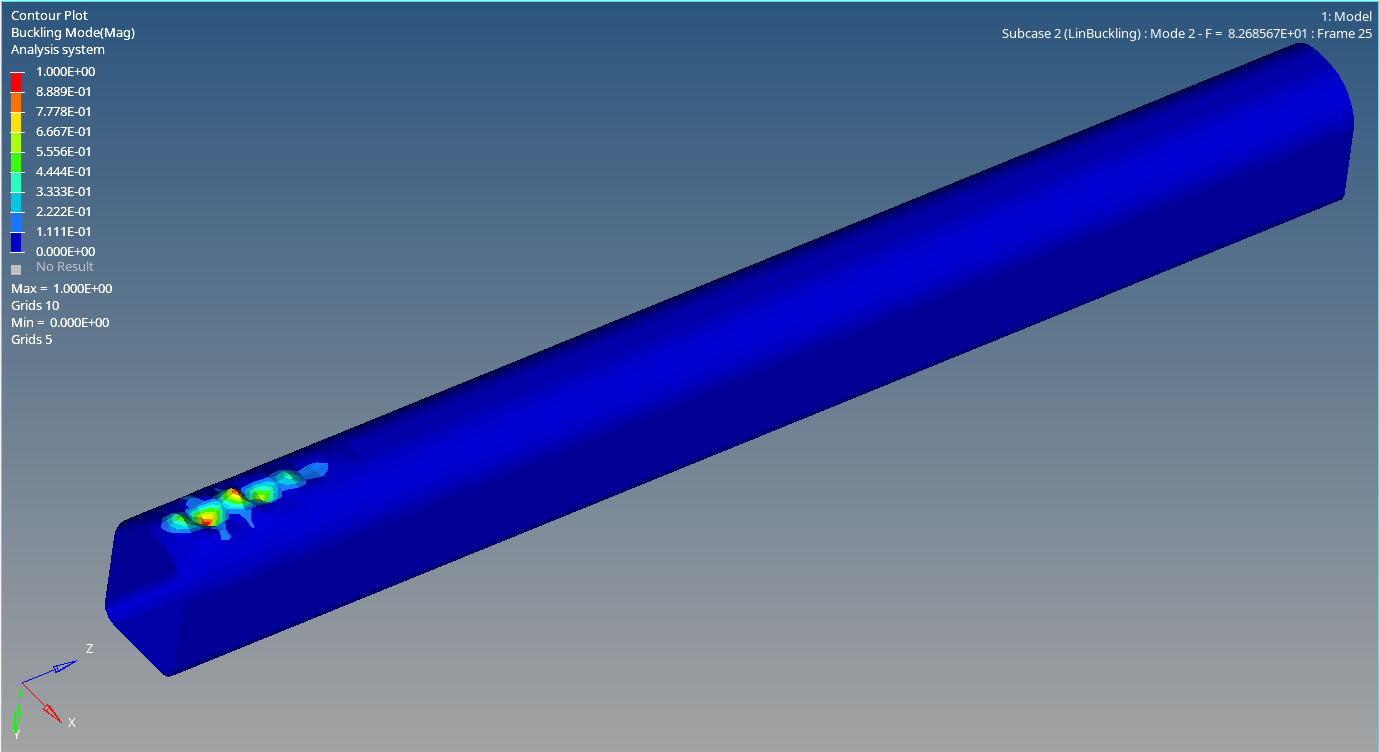Click the gray No Result swatch
This screenshot has height=752, width=1379.
[x=16, y=269]
